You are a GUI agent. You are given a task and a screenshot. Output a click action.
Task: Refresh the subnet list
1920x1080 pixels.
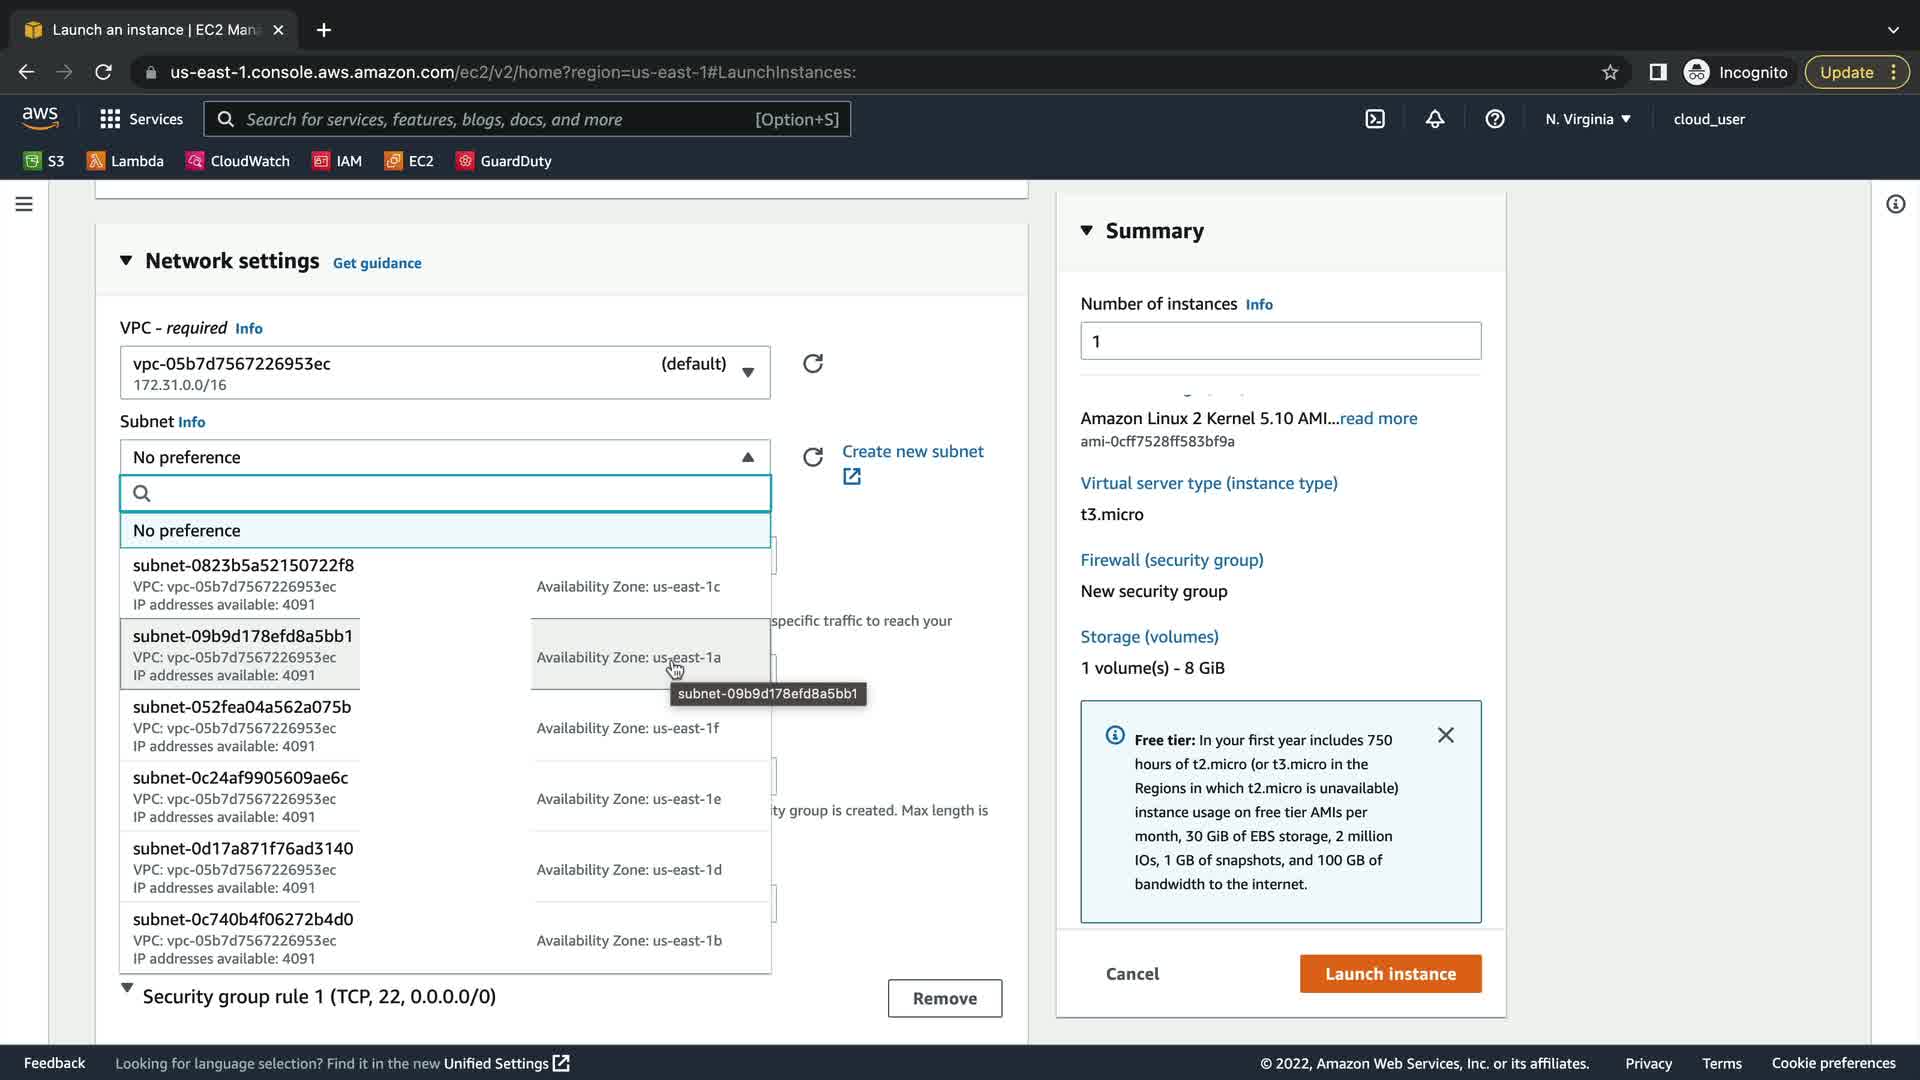coord(813,457)
